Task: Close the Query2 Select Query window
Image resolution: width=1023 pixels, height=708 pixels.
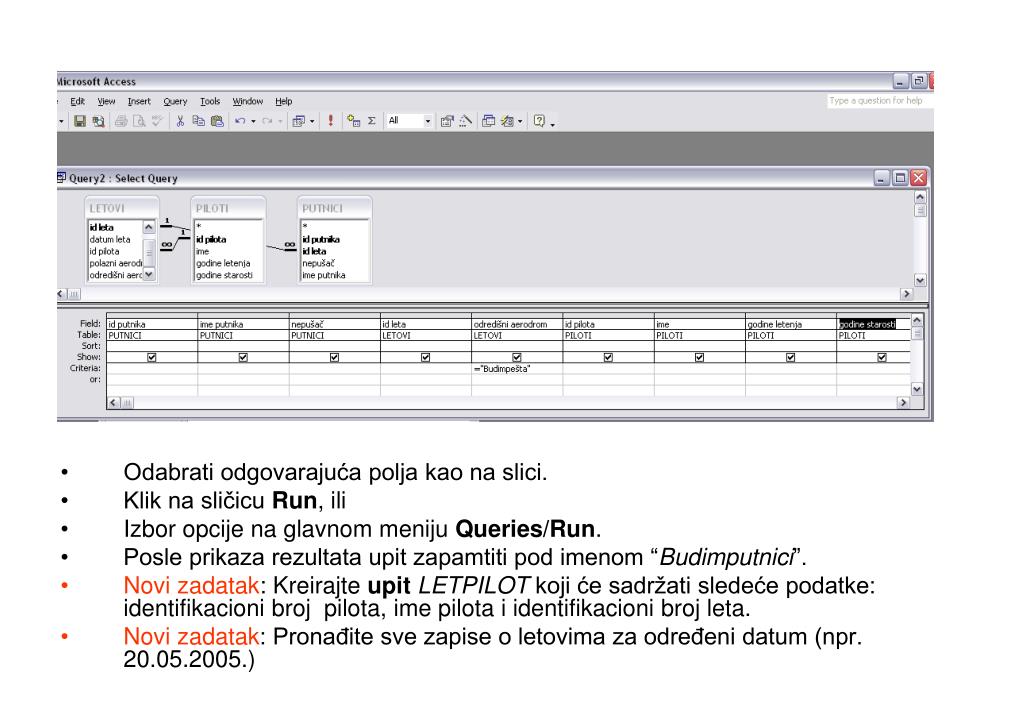Action: [918, 178]
